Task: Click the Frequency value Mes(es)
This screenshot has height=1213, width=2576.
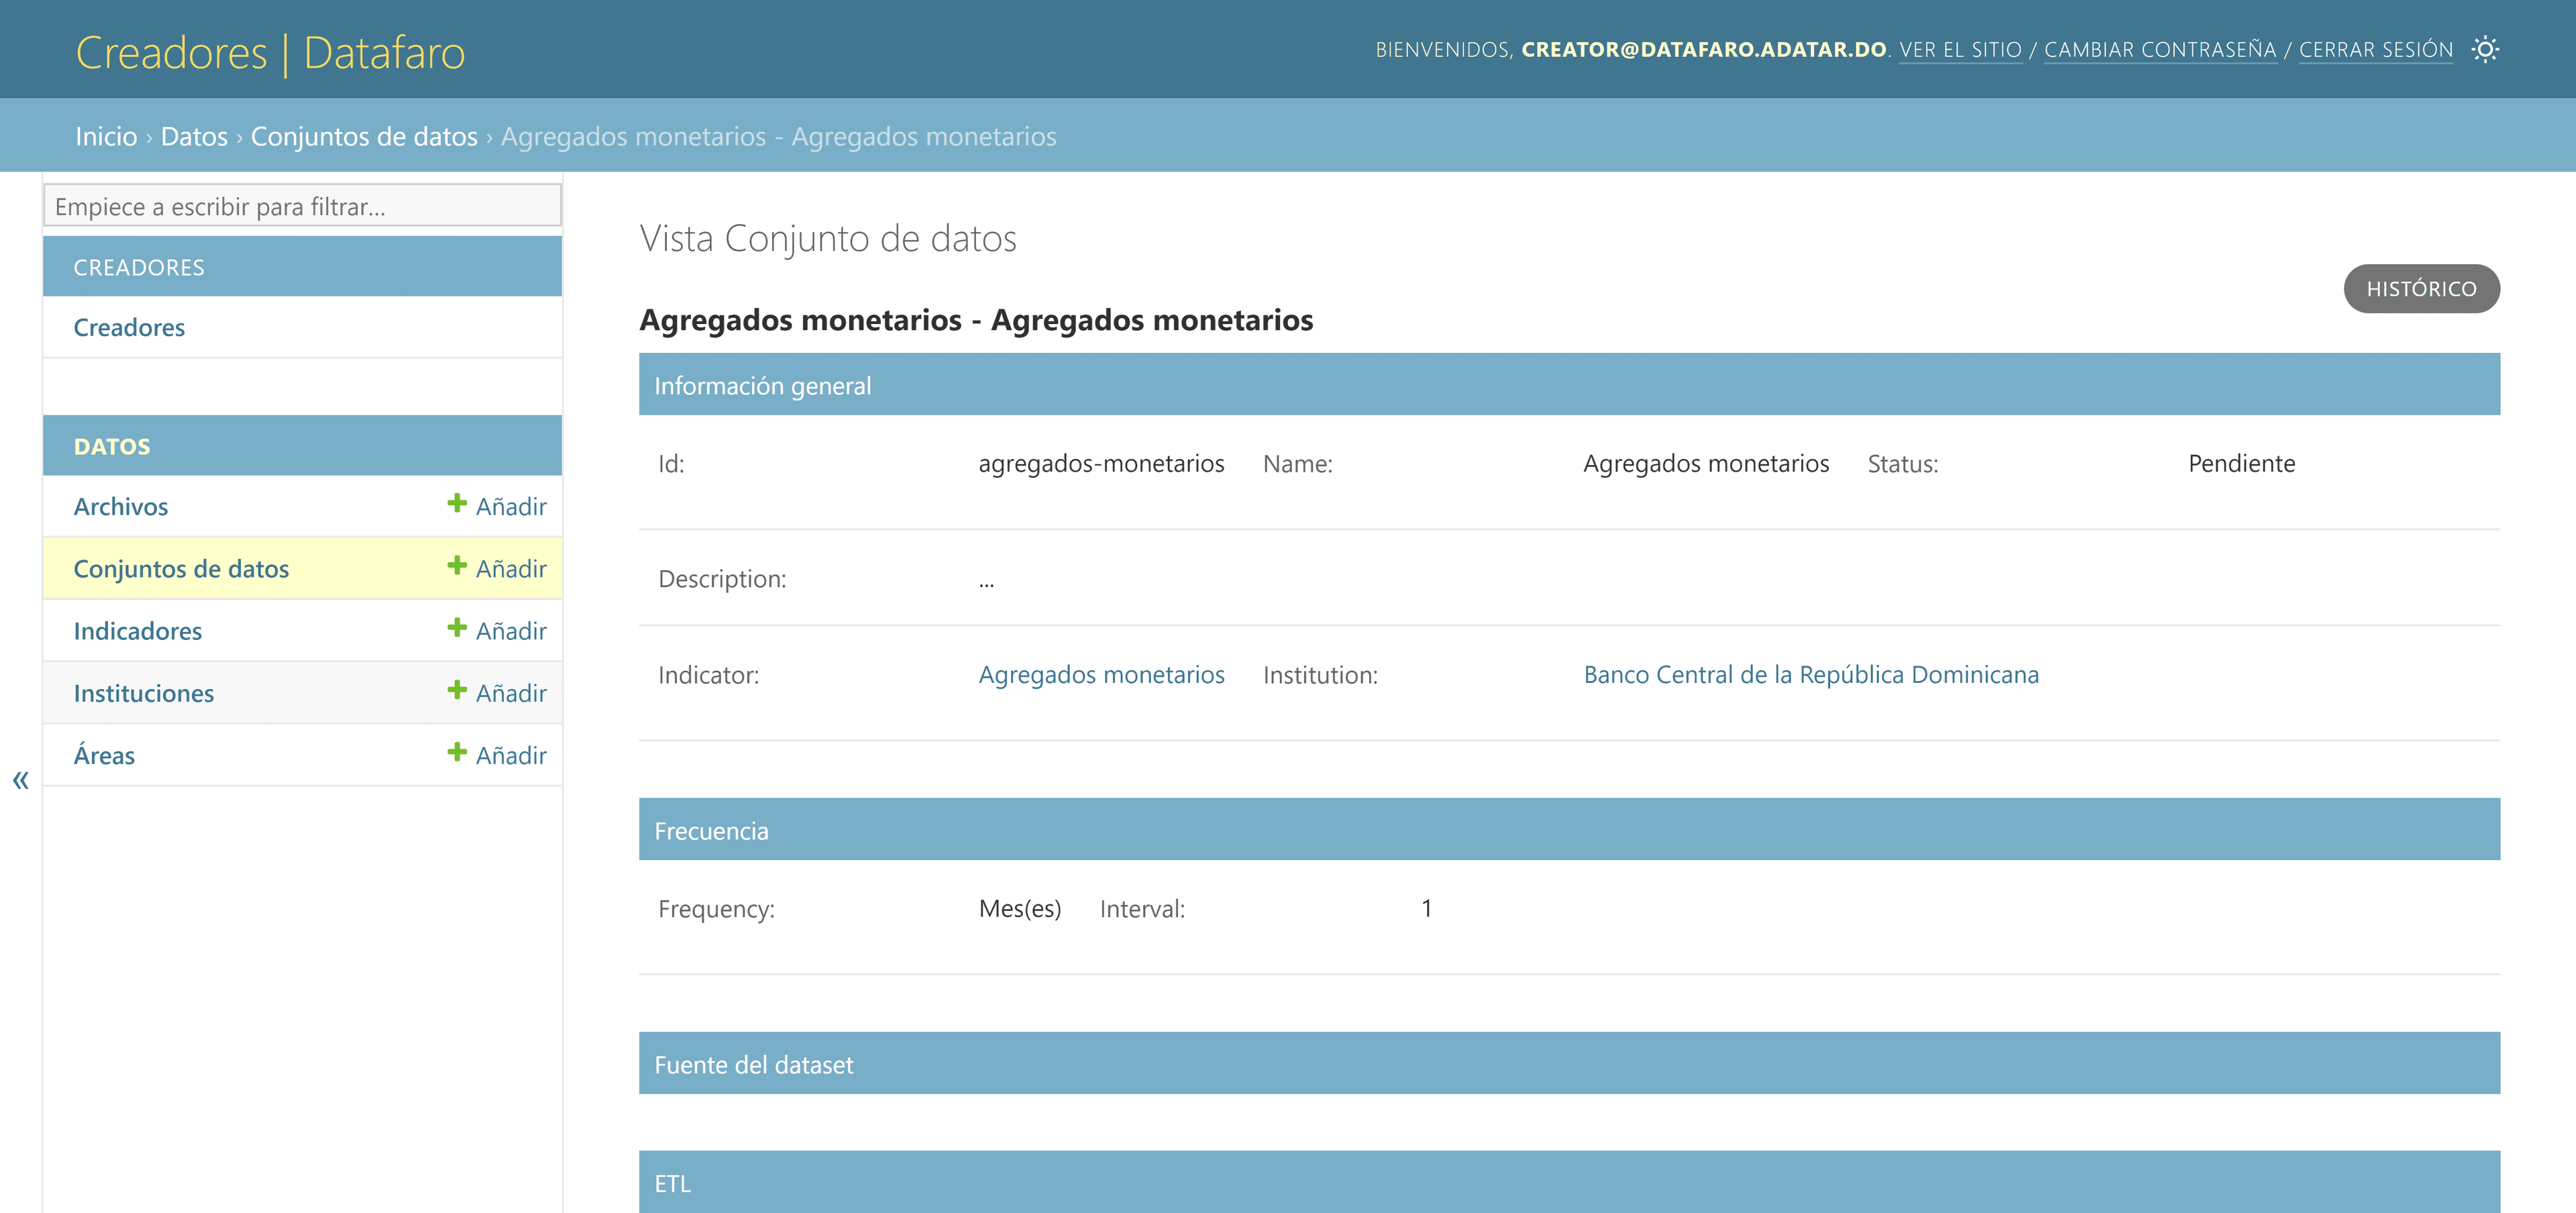Action: tap(1020, 908)
